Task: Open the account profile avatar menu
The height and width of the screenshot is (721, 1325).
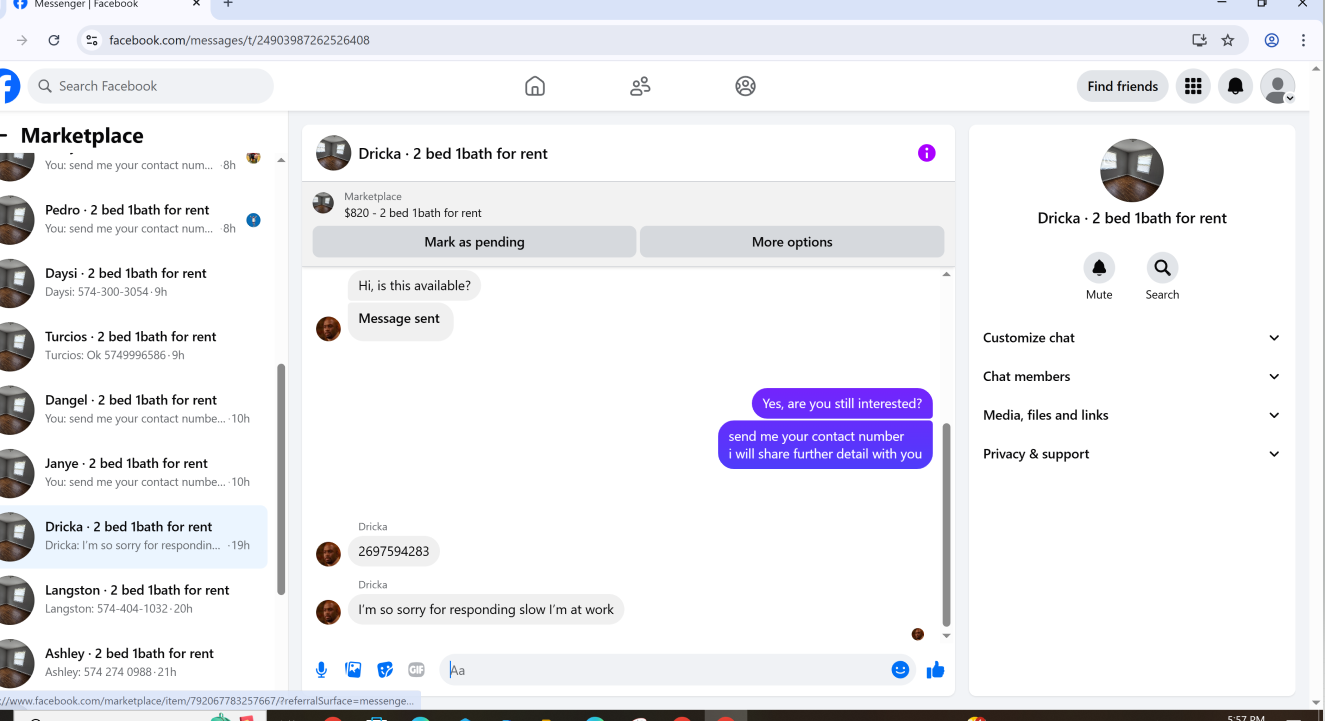Action: pos(1277,86)
